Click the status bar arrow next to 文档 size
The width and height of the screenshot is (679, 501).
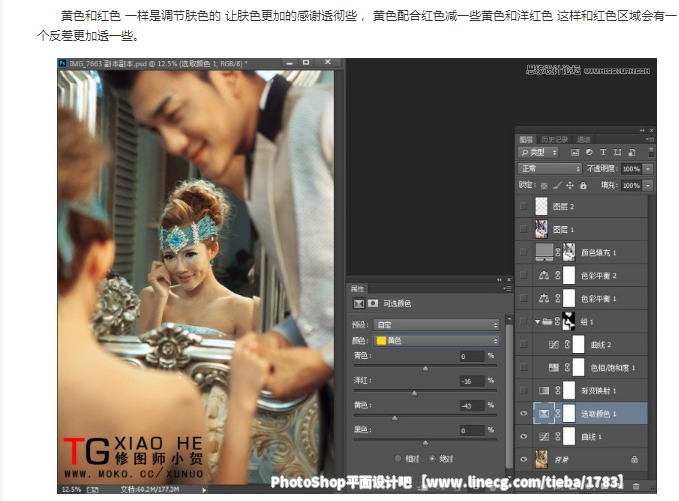click(204, 490)
